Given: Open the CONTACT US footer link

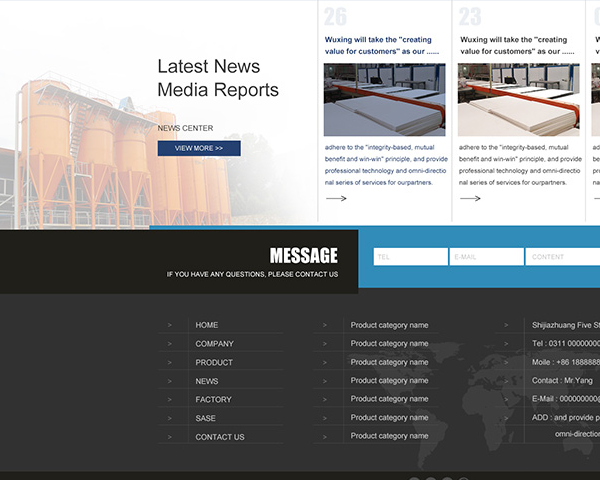Looking at the screenshot, I should click(220, 437).
